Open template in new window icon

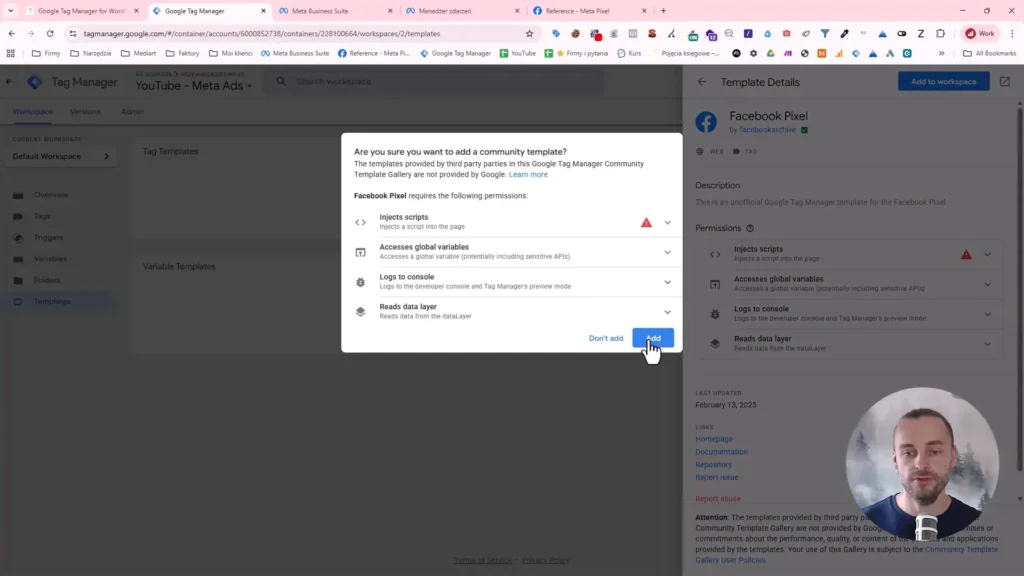coord(1004,82)
